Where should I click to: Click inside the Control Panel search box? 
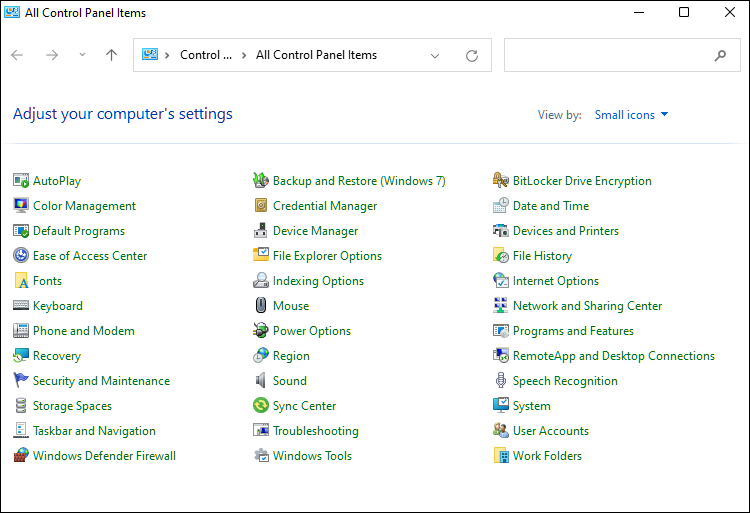point(610,56)
